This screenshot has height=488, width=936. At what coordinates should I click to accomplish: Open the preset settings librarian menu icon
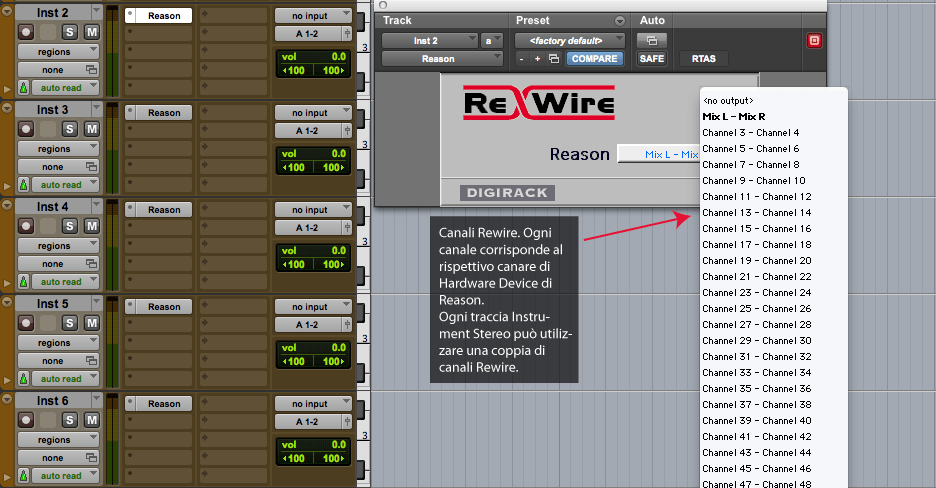coord(620,21)
